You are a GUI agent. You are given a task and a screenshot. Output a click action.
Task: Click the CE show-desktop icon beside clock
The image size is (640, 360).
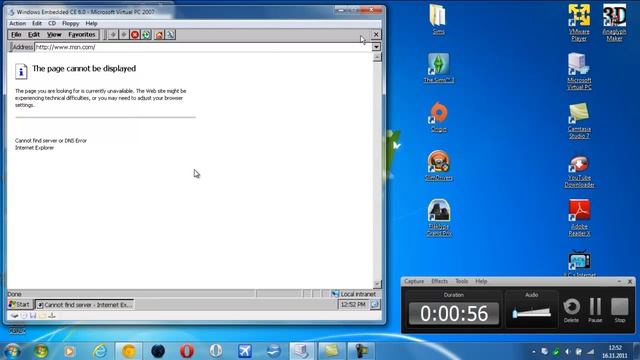(375, 304)
